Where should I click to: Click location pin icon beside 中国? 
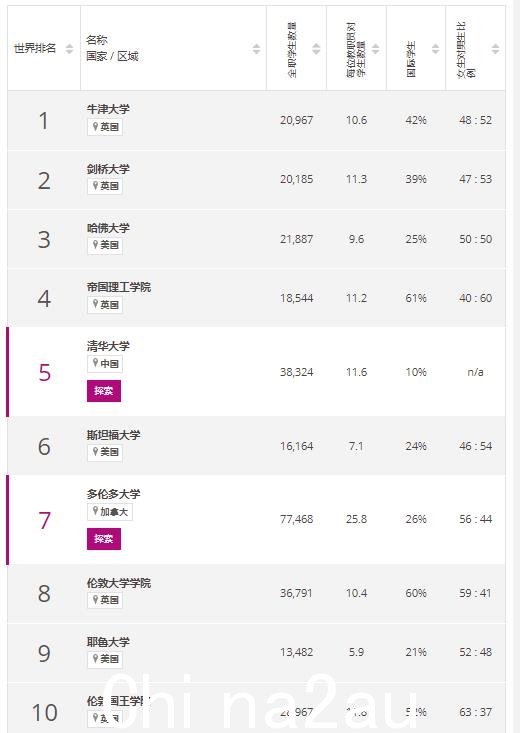coord(95,363)
